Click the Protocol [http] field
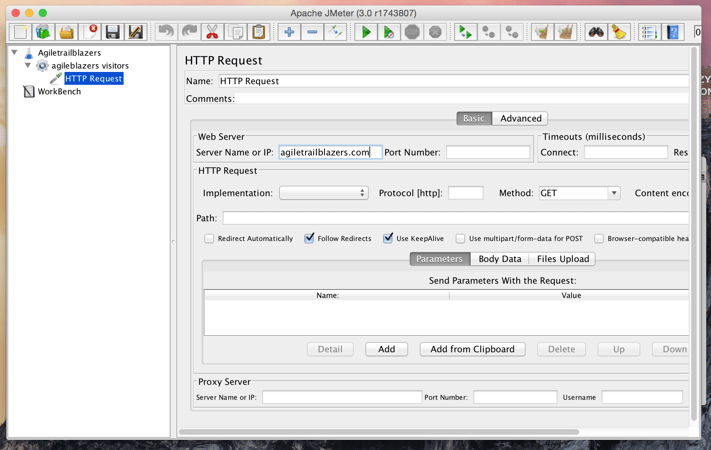 466,193
